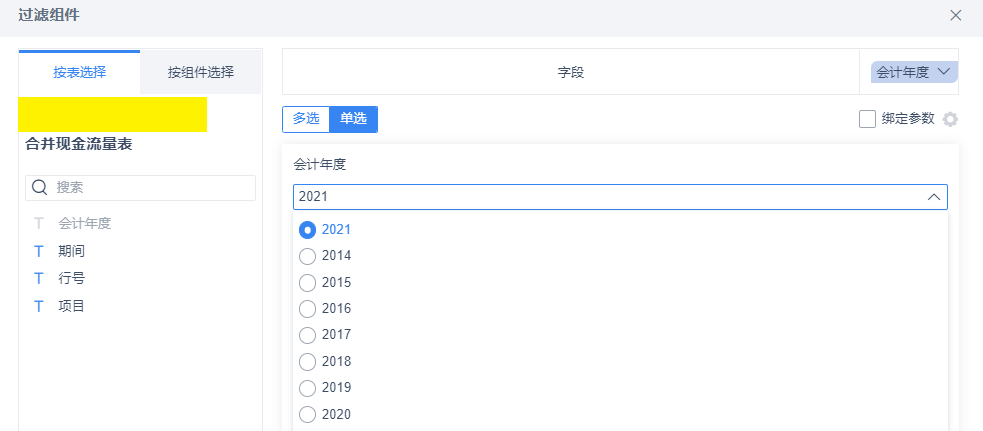Screen dimensions: 983x431
Task: Click the search magnifier icon
Action: (x=39, y=187)
